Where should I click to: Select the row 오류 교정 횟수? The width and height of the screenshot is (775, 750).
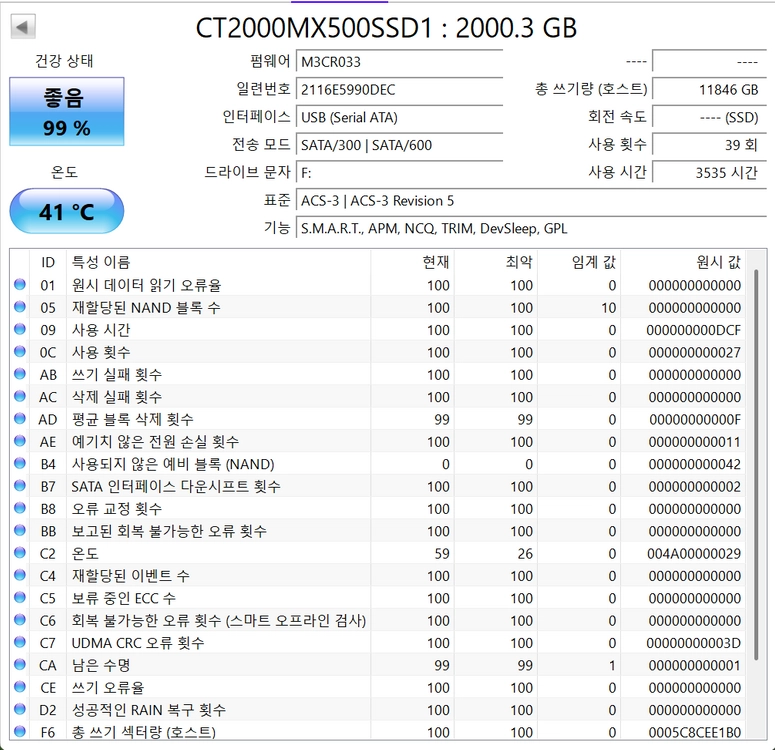378,509
